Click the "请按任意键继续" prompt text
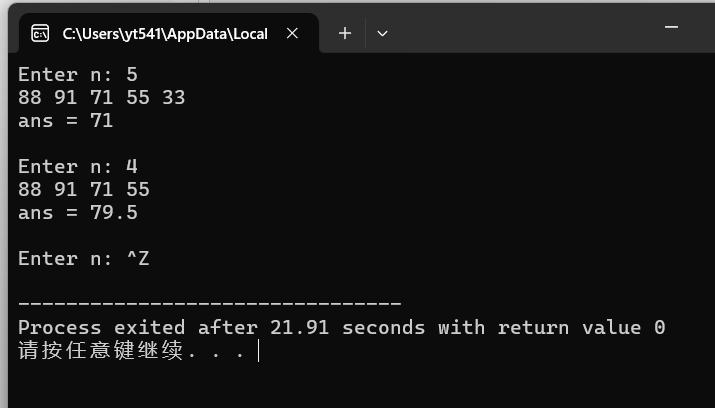 coord(101,351)
